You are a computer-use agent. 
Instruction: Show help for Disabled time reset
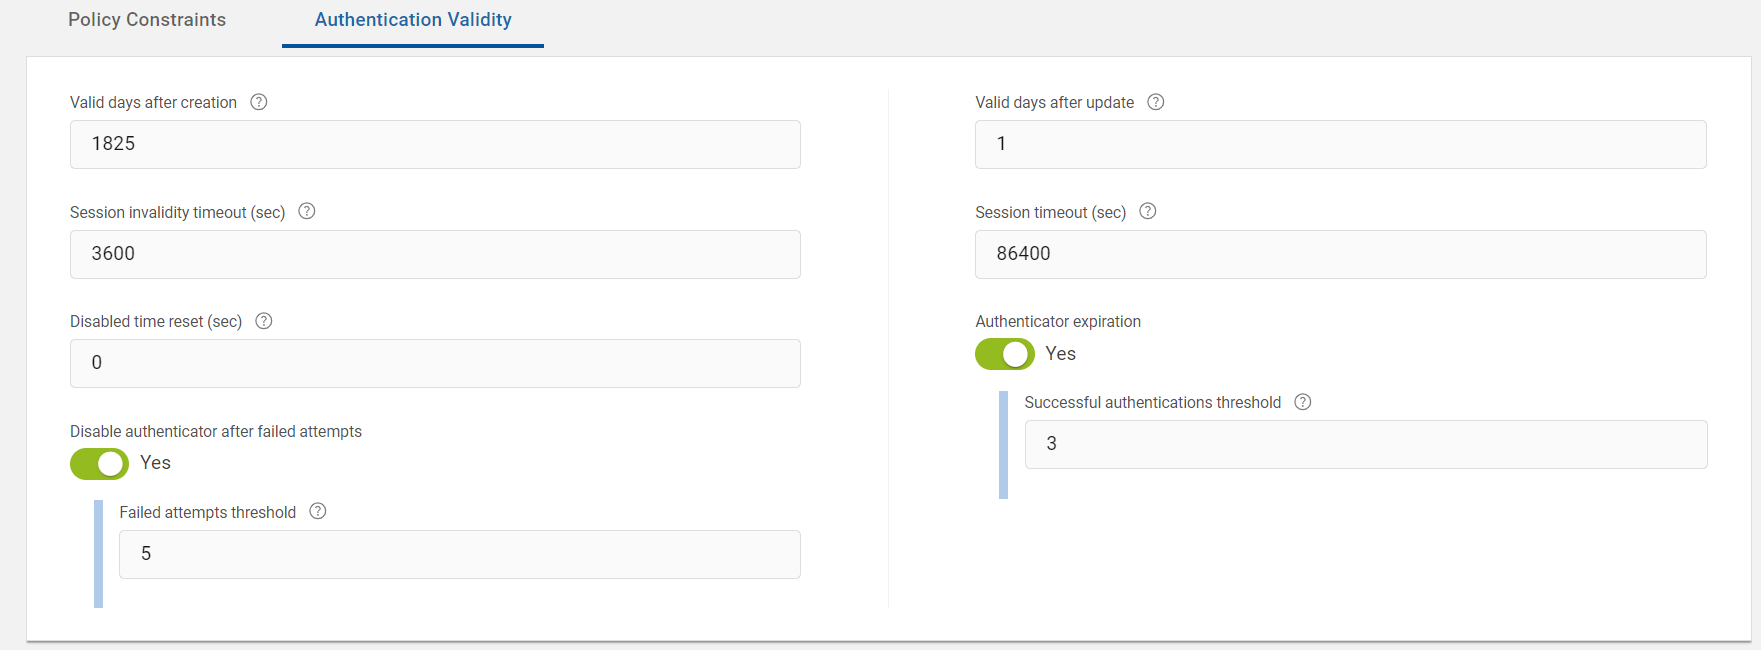[x=264, y=321]
